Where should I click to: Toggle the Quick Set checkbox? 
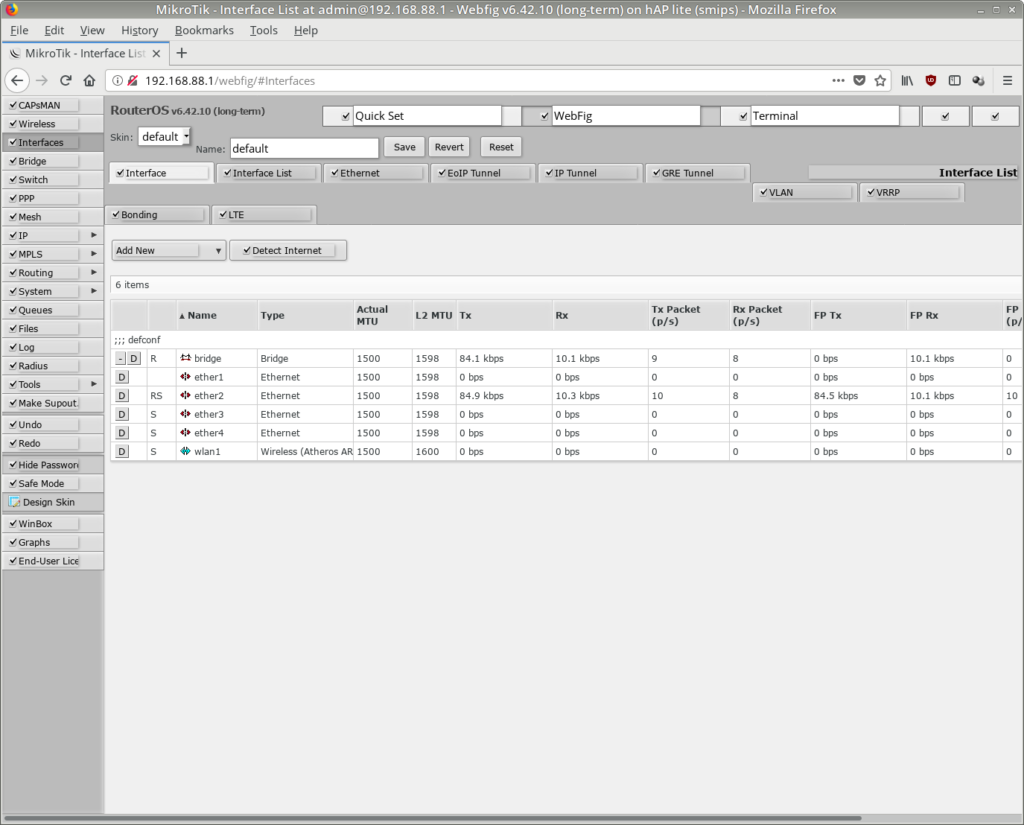coord(345,116)
